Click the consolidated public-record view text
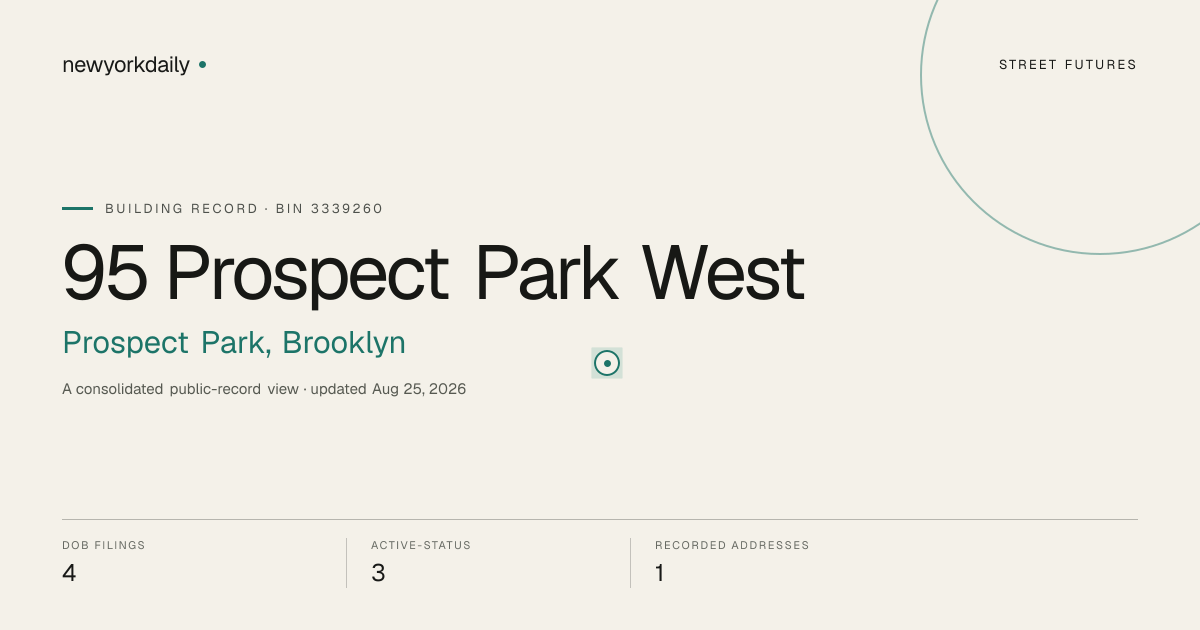Image resolution: width=1200 pixels, height=630 pixels. pyautogui.click(x=180, y=389)
